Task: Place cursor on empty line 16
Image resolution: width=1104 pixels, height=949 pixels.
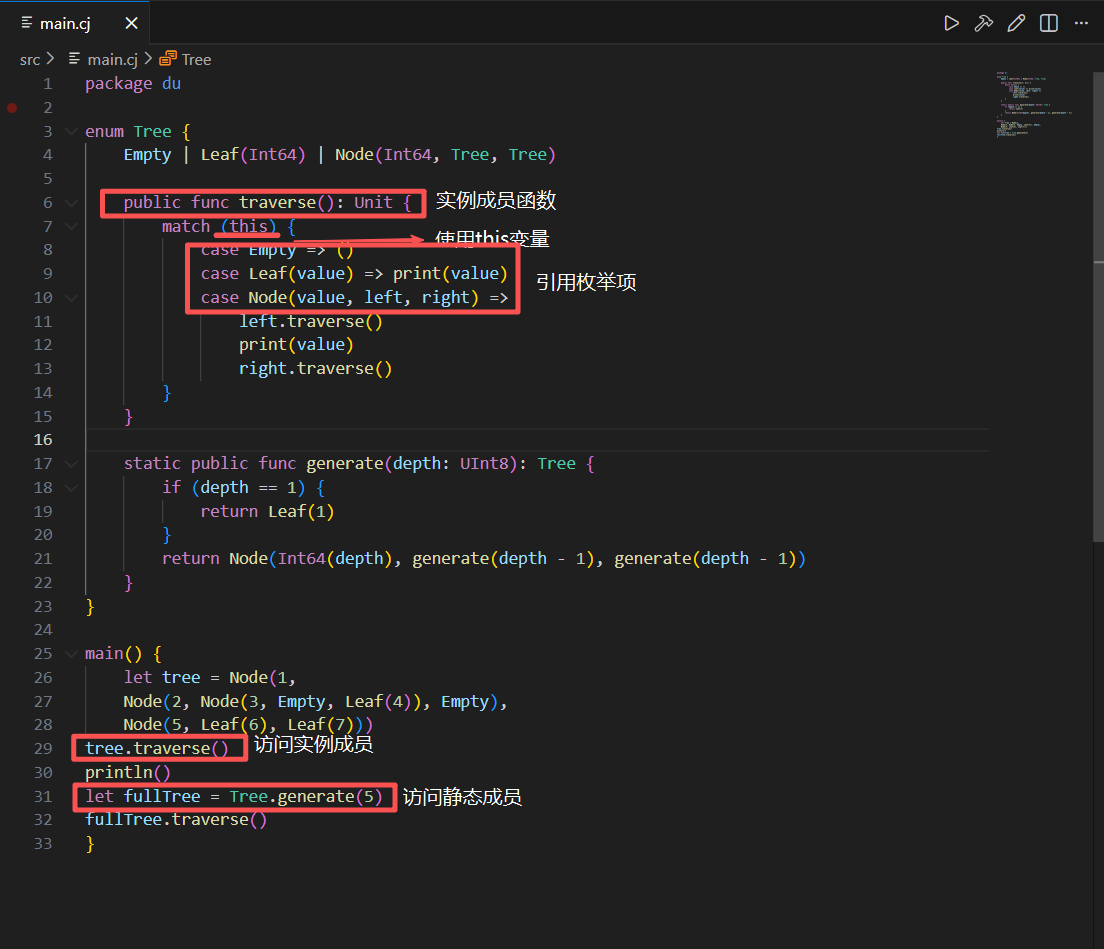Action: 537,440
